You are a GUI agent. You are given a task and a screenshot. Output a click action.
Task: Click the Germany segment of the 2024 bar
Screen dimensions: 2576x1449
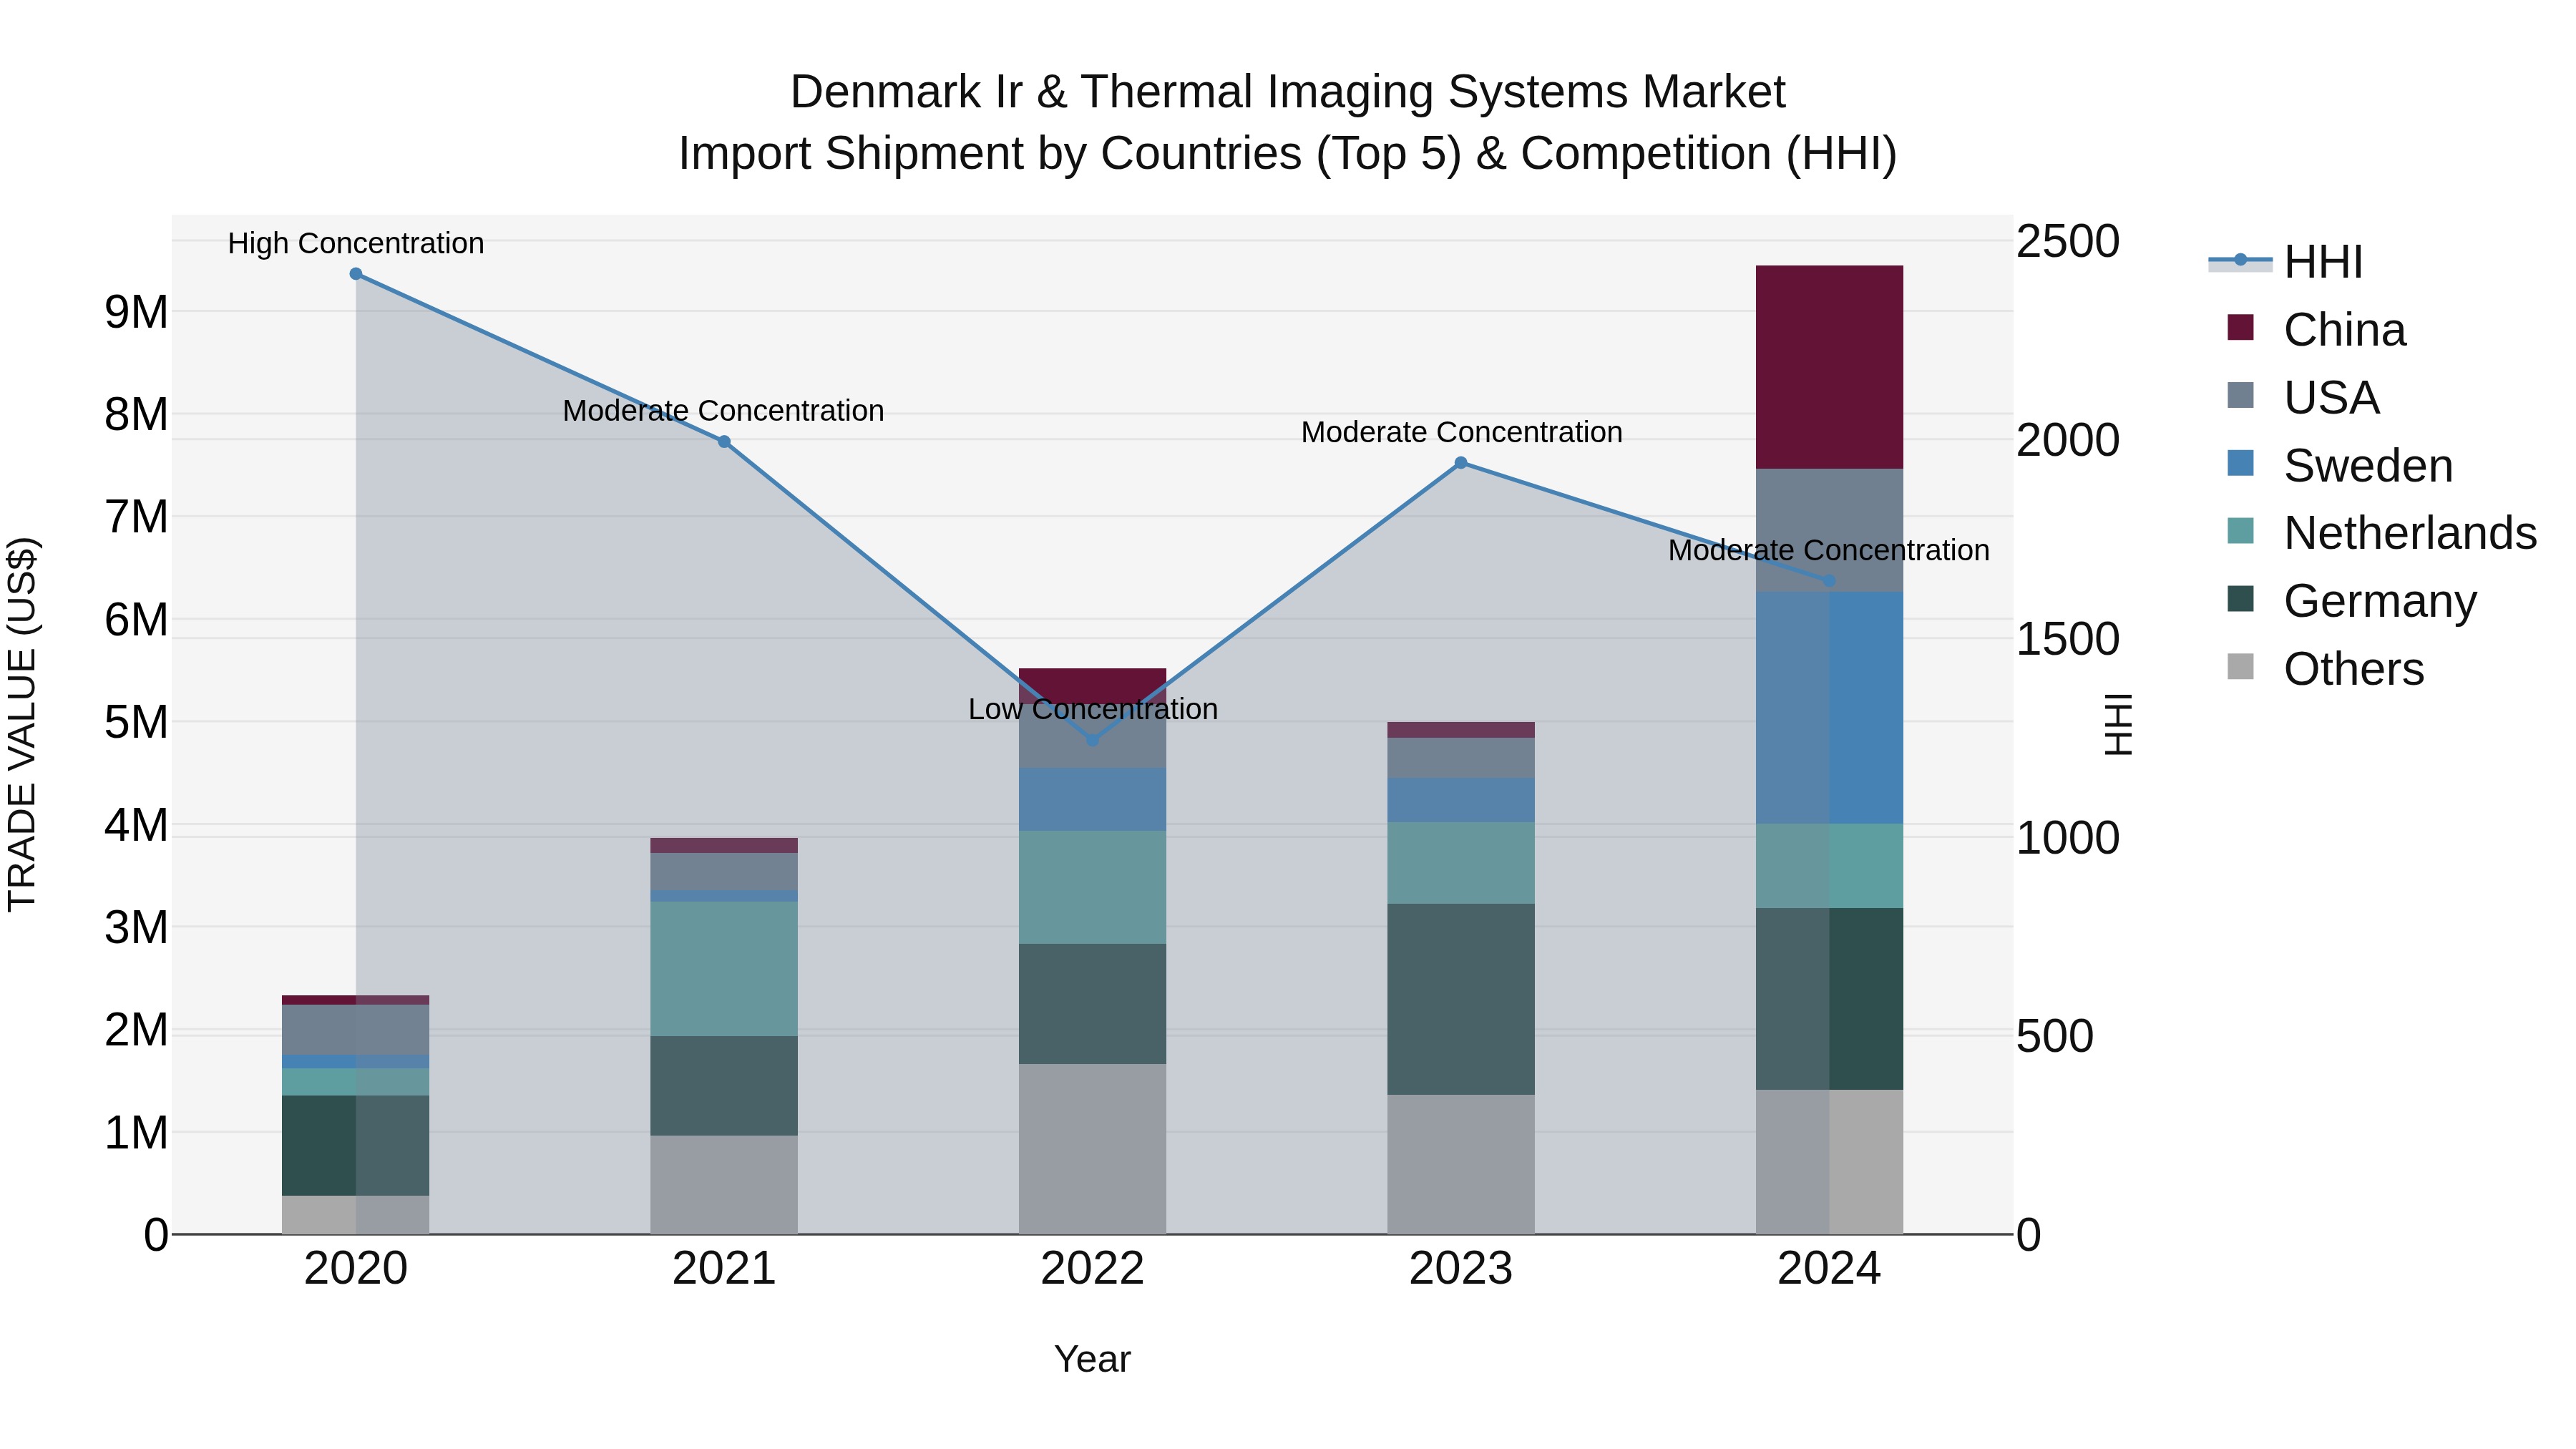1829,999
